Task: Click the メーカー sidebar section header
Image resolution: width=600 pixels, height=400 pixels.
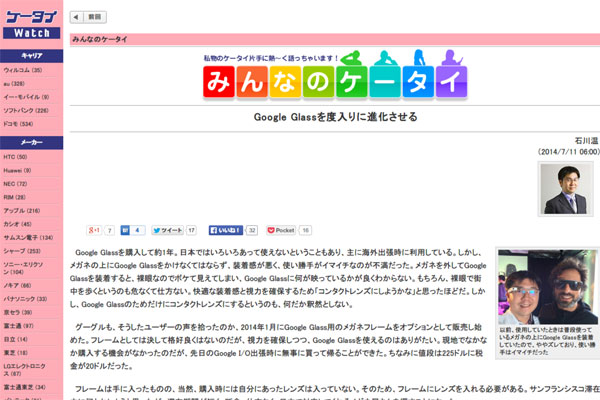Action: [x=31, y=142]
